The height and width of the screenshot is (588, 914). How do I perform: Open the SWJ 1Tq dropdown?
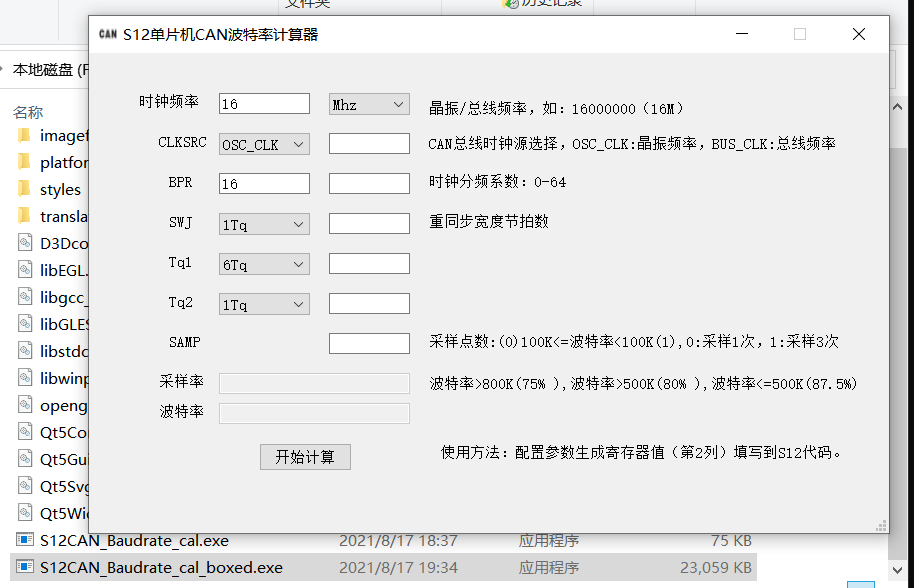pyautogui.click(x=264, y=224)
